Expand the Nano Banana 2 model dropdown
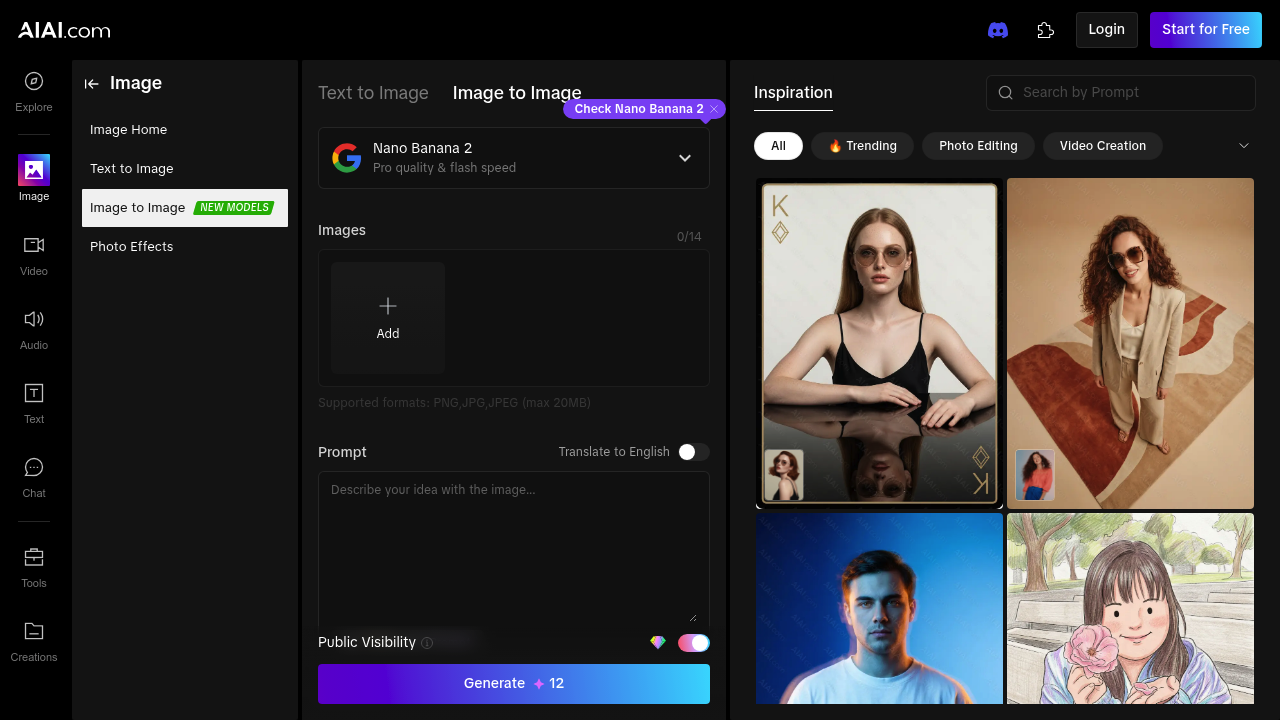1280x720 pixels. click(x=685, y=157)
